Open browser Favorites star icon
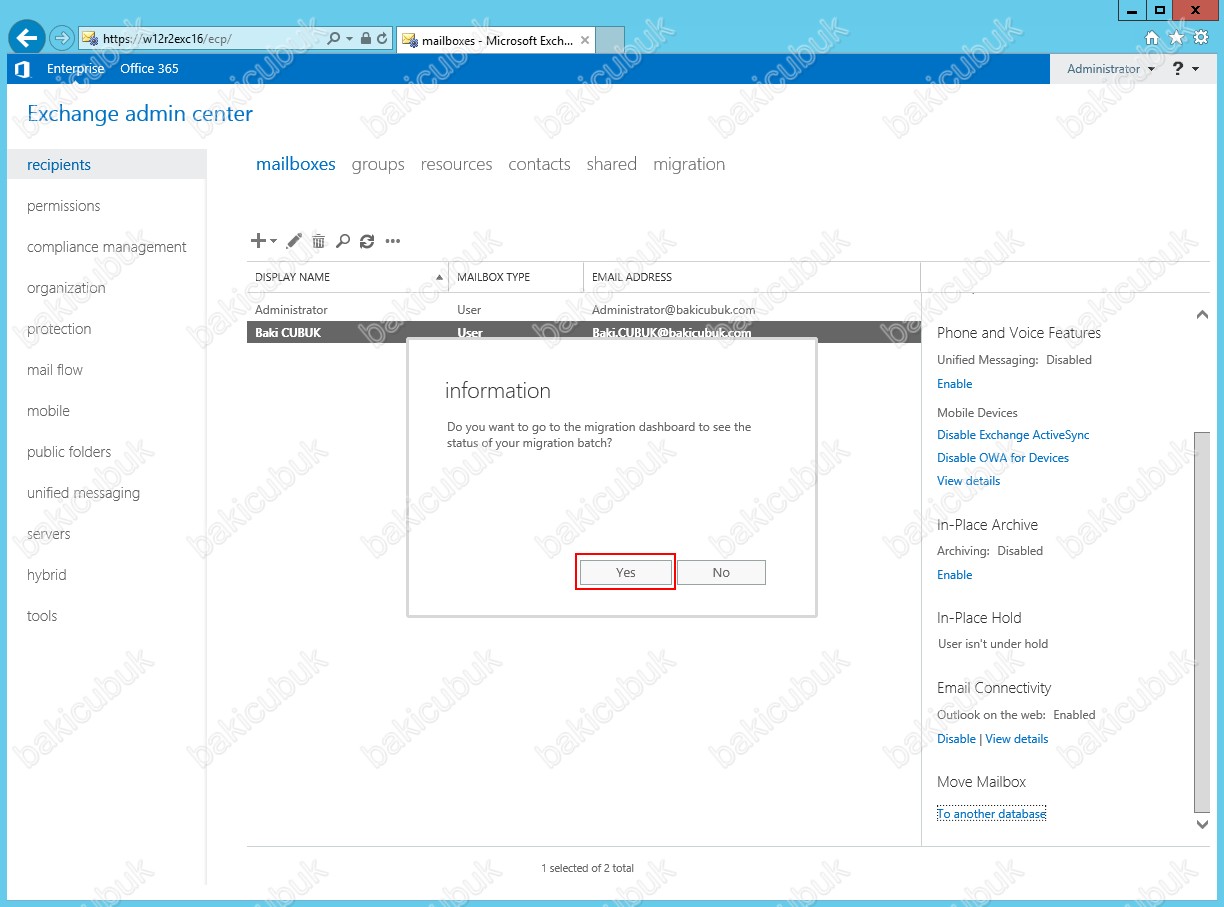 coord(1176,38)
